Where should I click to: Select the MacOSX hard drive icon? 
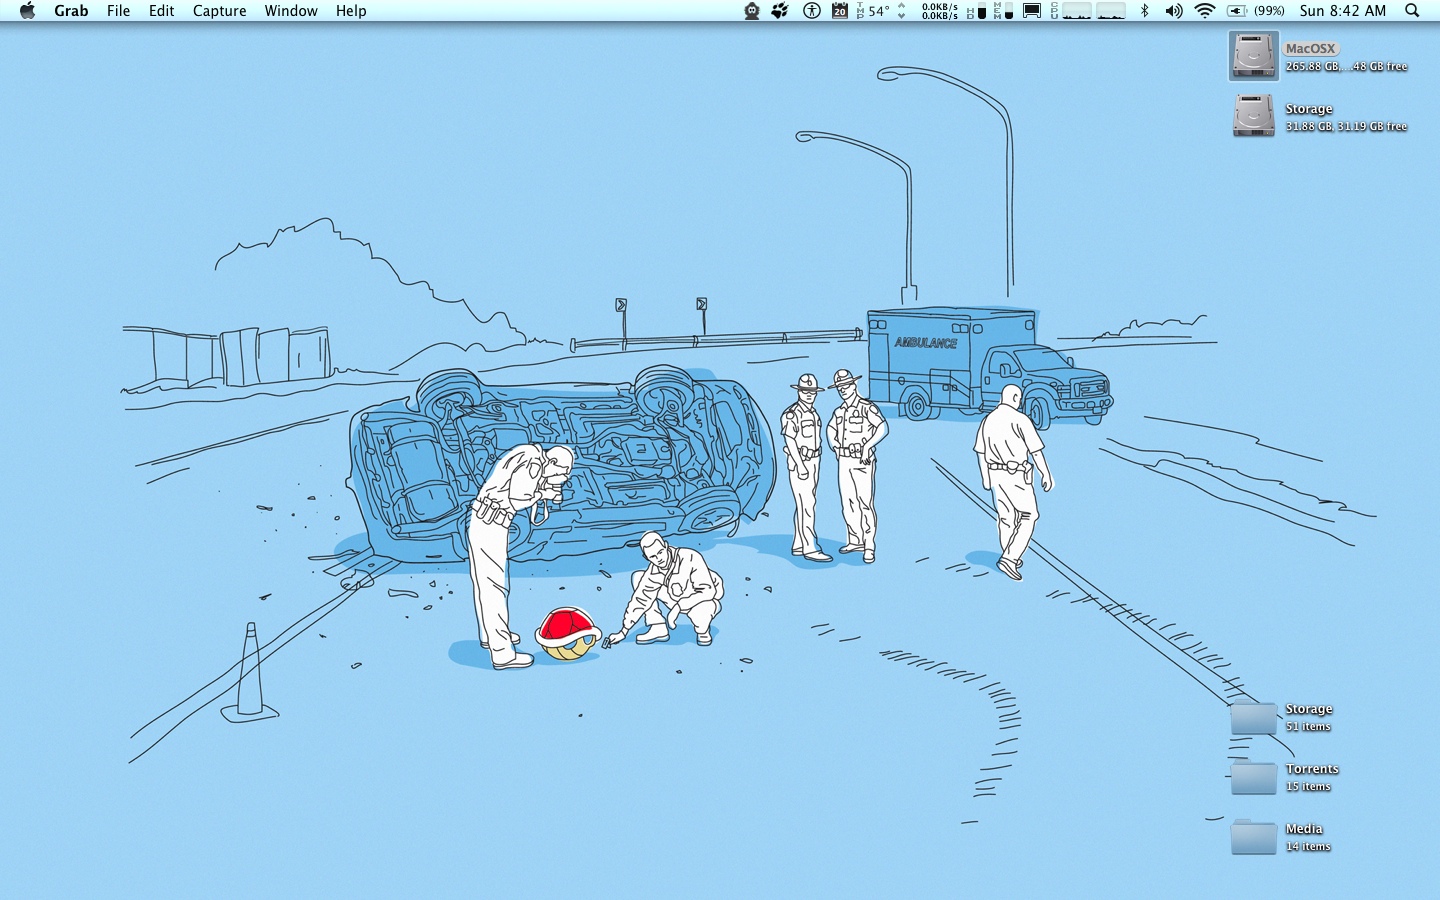1253,56
